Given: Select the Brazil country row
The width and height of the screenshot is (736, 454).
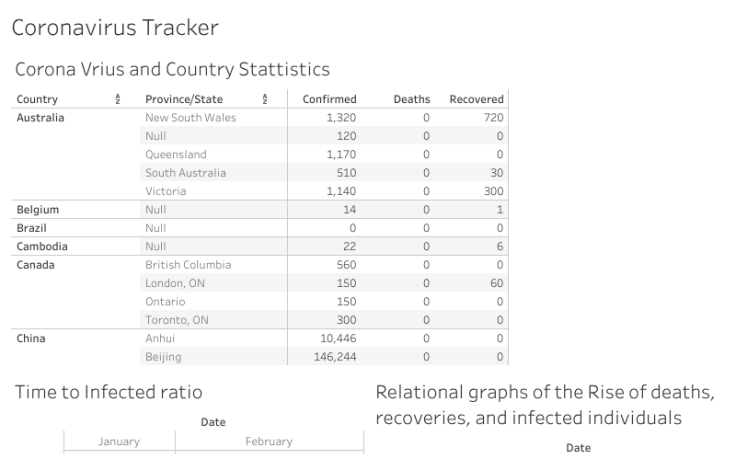Looking at the screenshot, I should pos(32,228).
